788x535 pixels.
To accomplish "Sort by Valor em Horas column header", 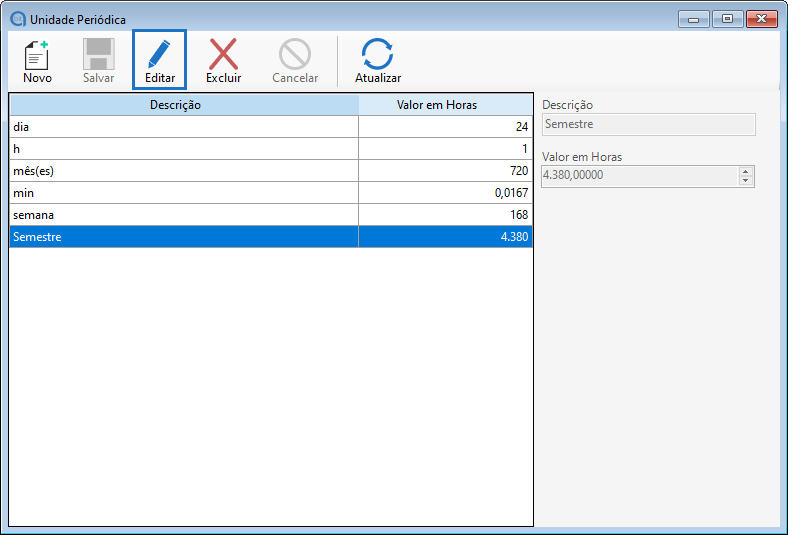I will pos(445,105).
